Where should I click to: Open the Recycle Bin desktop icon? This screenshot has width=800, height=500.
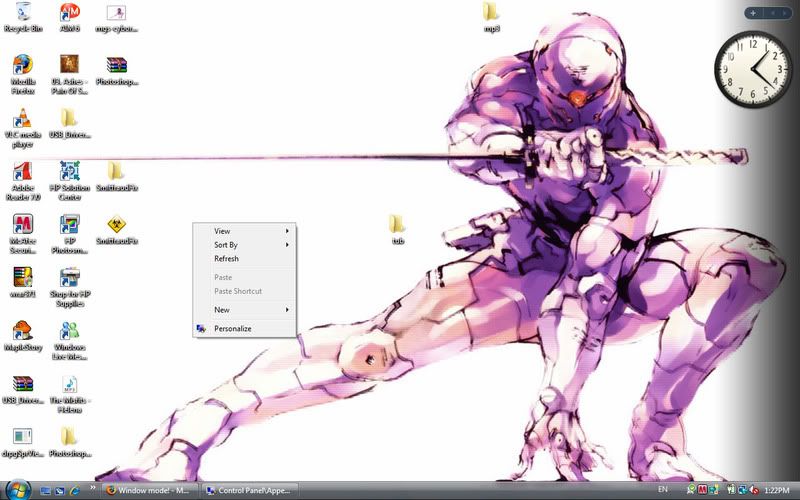tap(23, 14)
